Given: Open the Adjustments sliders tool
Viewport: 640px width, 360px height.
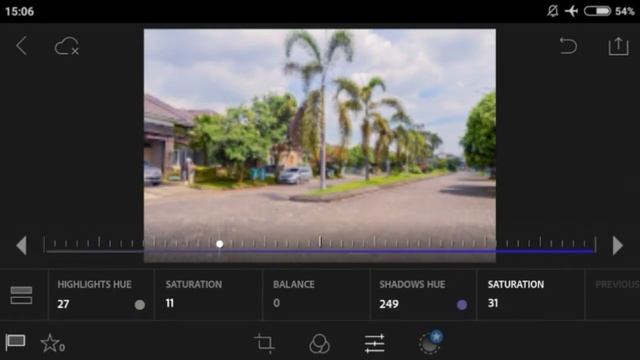Looking at the screenshot, I should pyautogui.click(x=374, y=343).
